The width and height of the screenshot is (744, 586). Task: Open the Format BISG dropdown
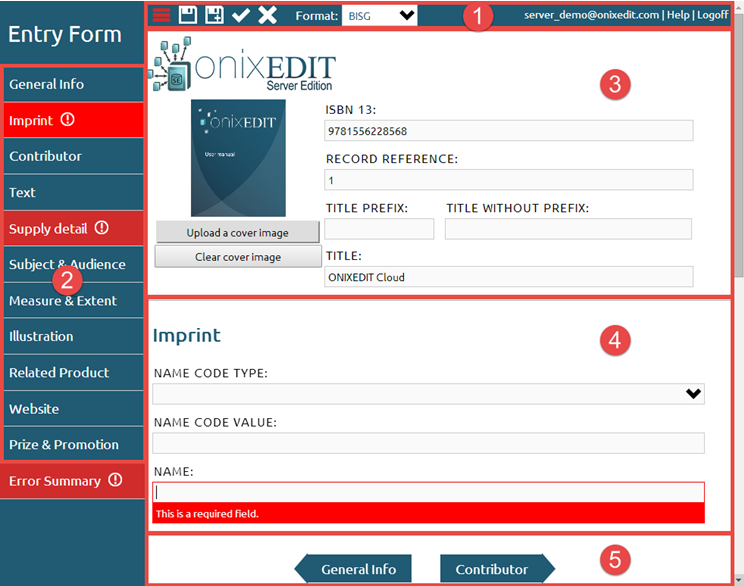[x=379, y=16]
